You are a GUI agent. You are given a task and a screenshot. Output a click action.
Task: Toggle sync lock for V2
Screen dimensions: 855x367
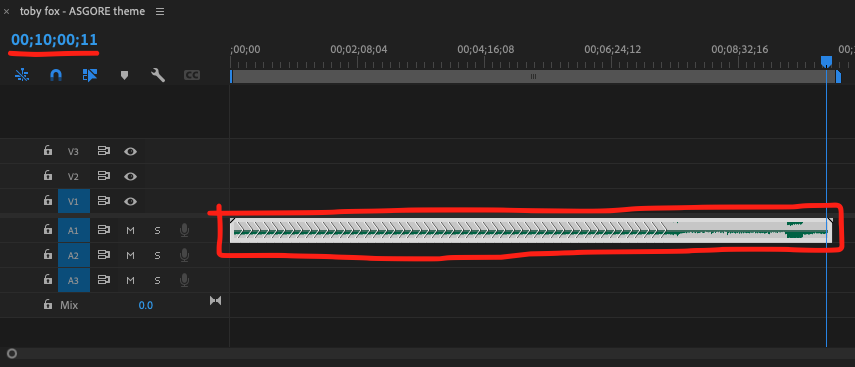pos(104,176)
